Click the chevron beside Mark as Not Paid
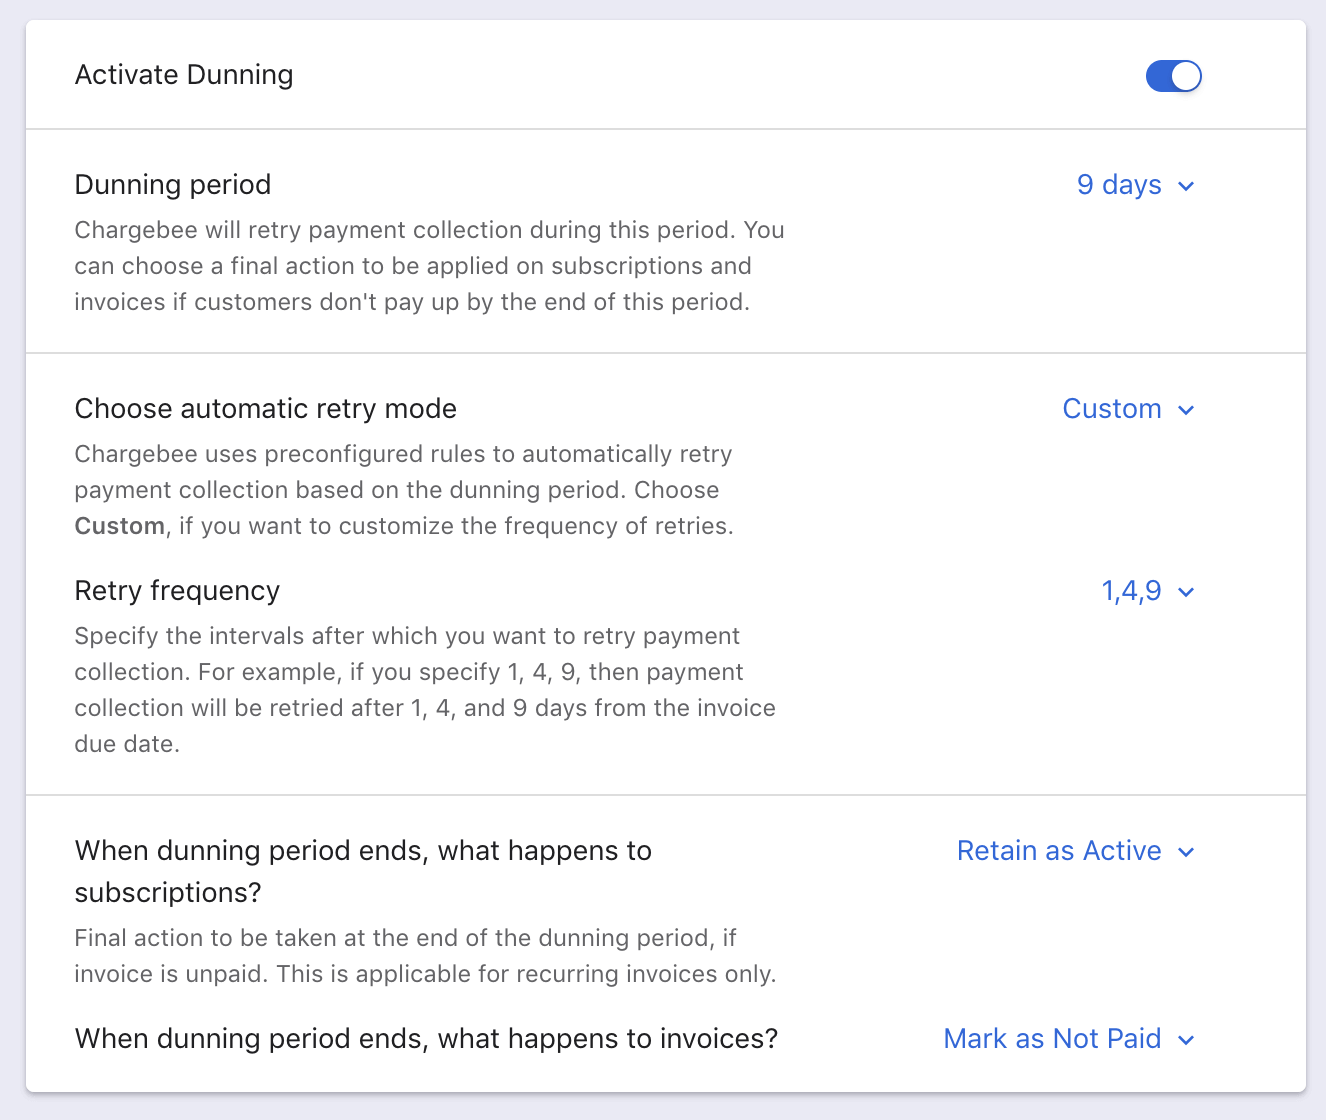This screenshot has height=1120, width=1326. pyautogui.click(x=1187, y=1040)
